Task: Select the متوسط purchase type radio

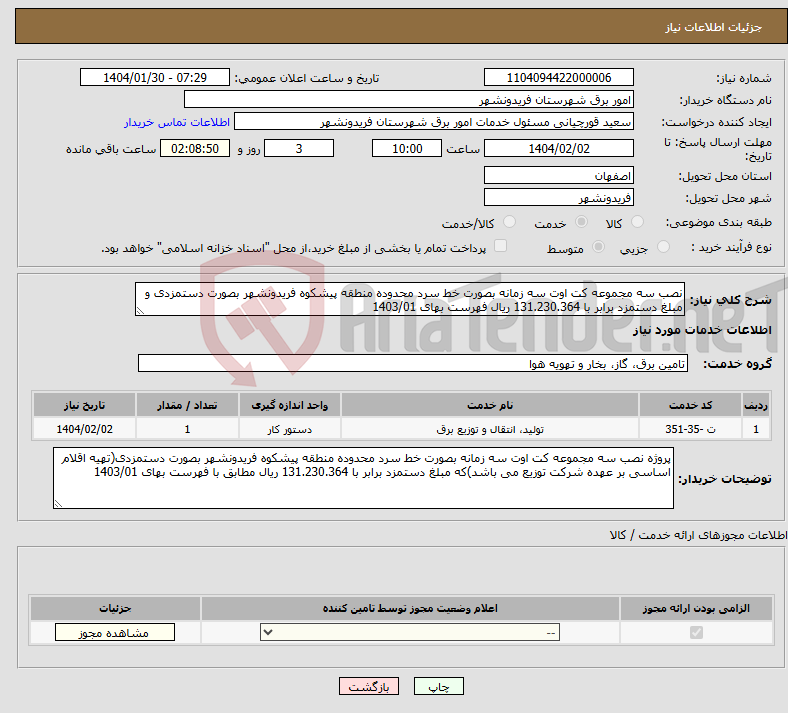Action: (x=598, y=246)
